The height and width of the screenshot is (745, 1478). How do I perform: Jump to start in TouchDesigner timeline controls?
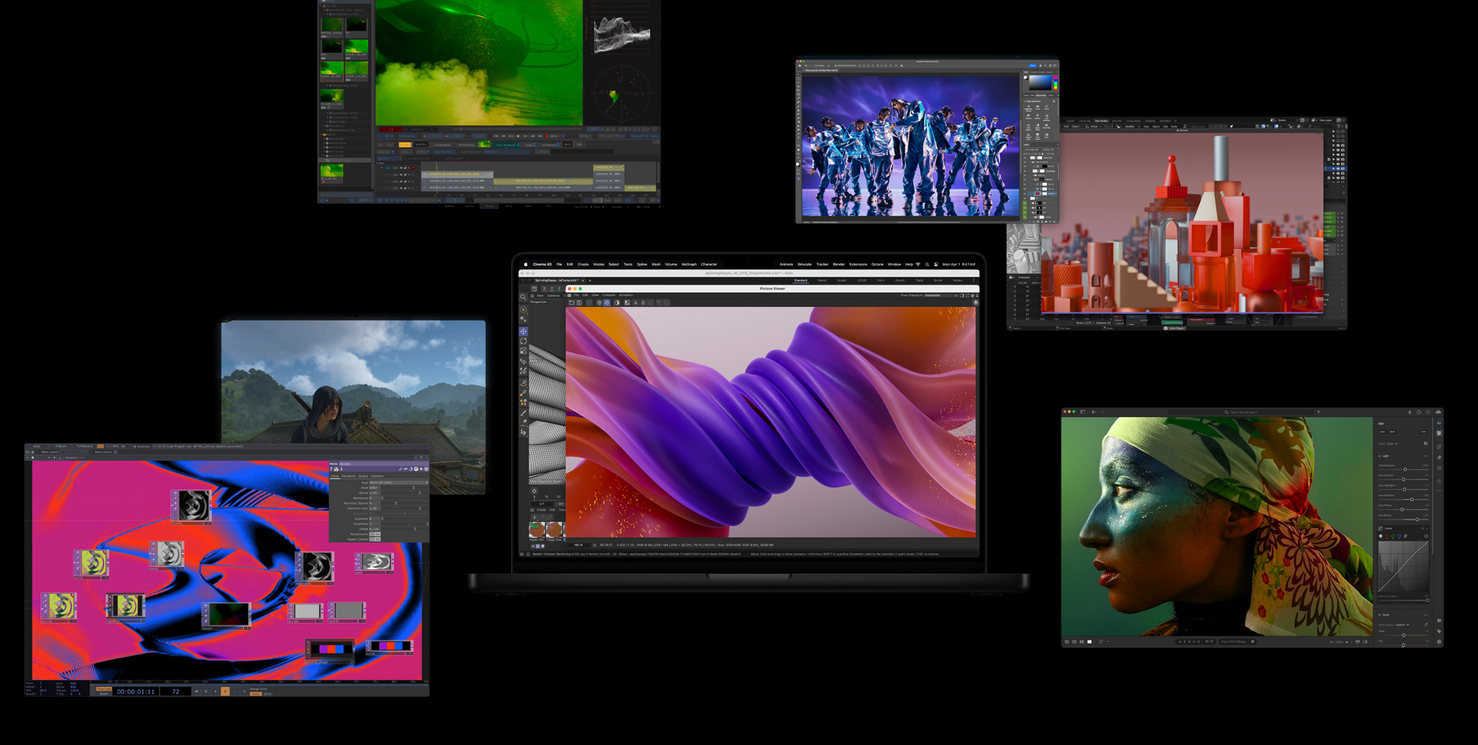[x=196, y=692]
